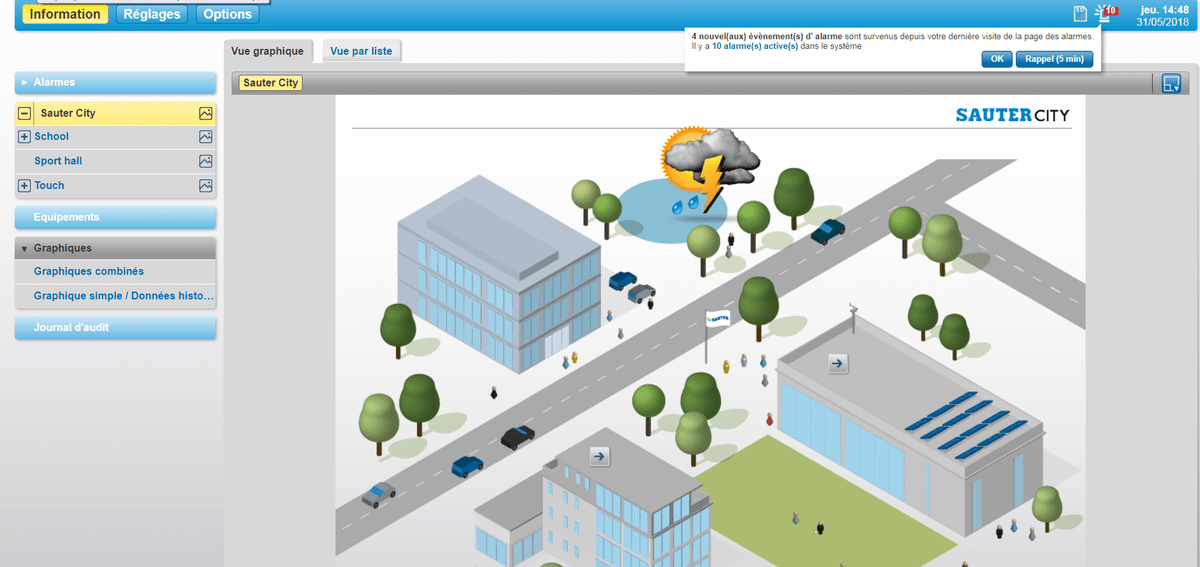Collapse the Graphiques section
The width and height of the screenshot is (1200, 567).
tap(116, 248)
